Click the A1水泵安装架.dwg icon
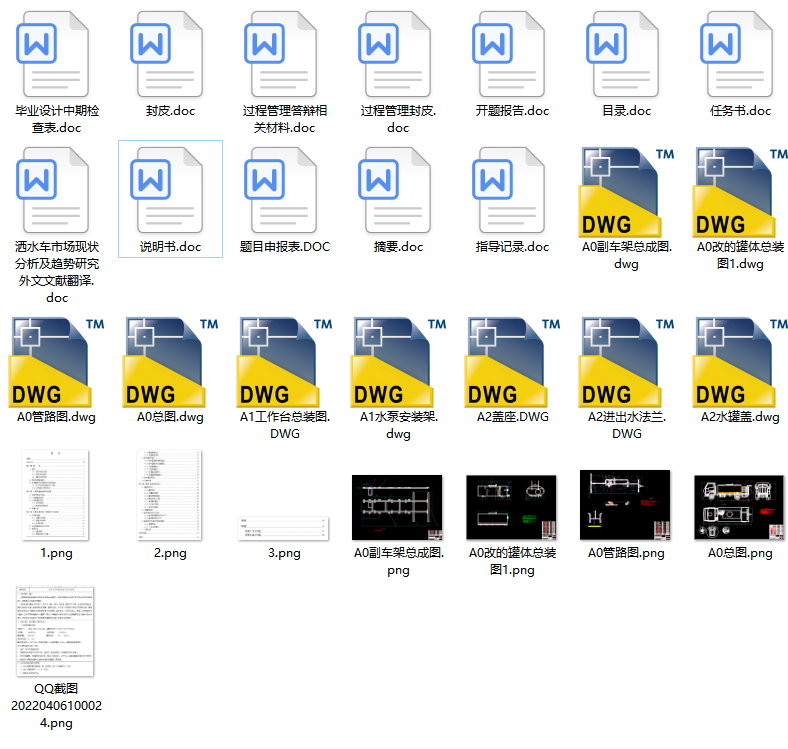The height and width of the screenshot is (749, 788). [398, 361]
